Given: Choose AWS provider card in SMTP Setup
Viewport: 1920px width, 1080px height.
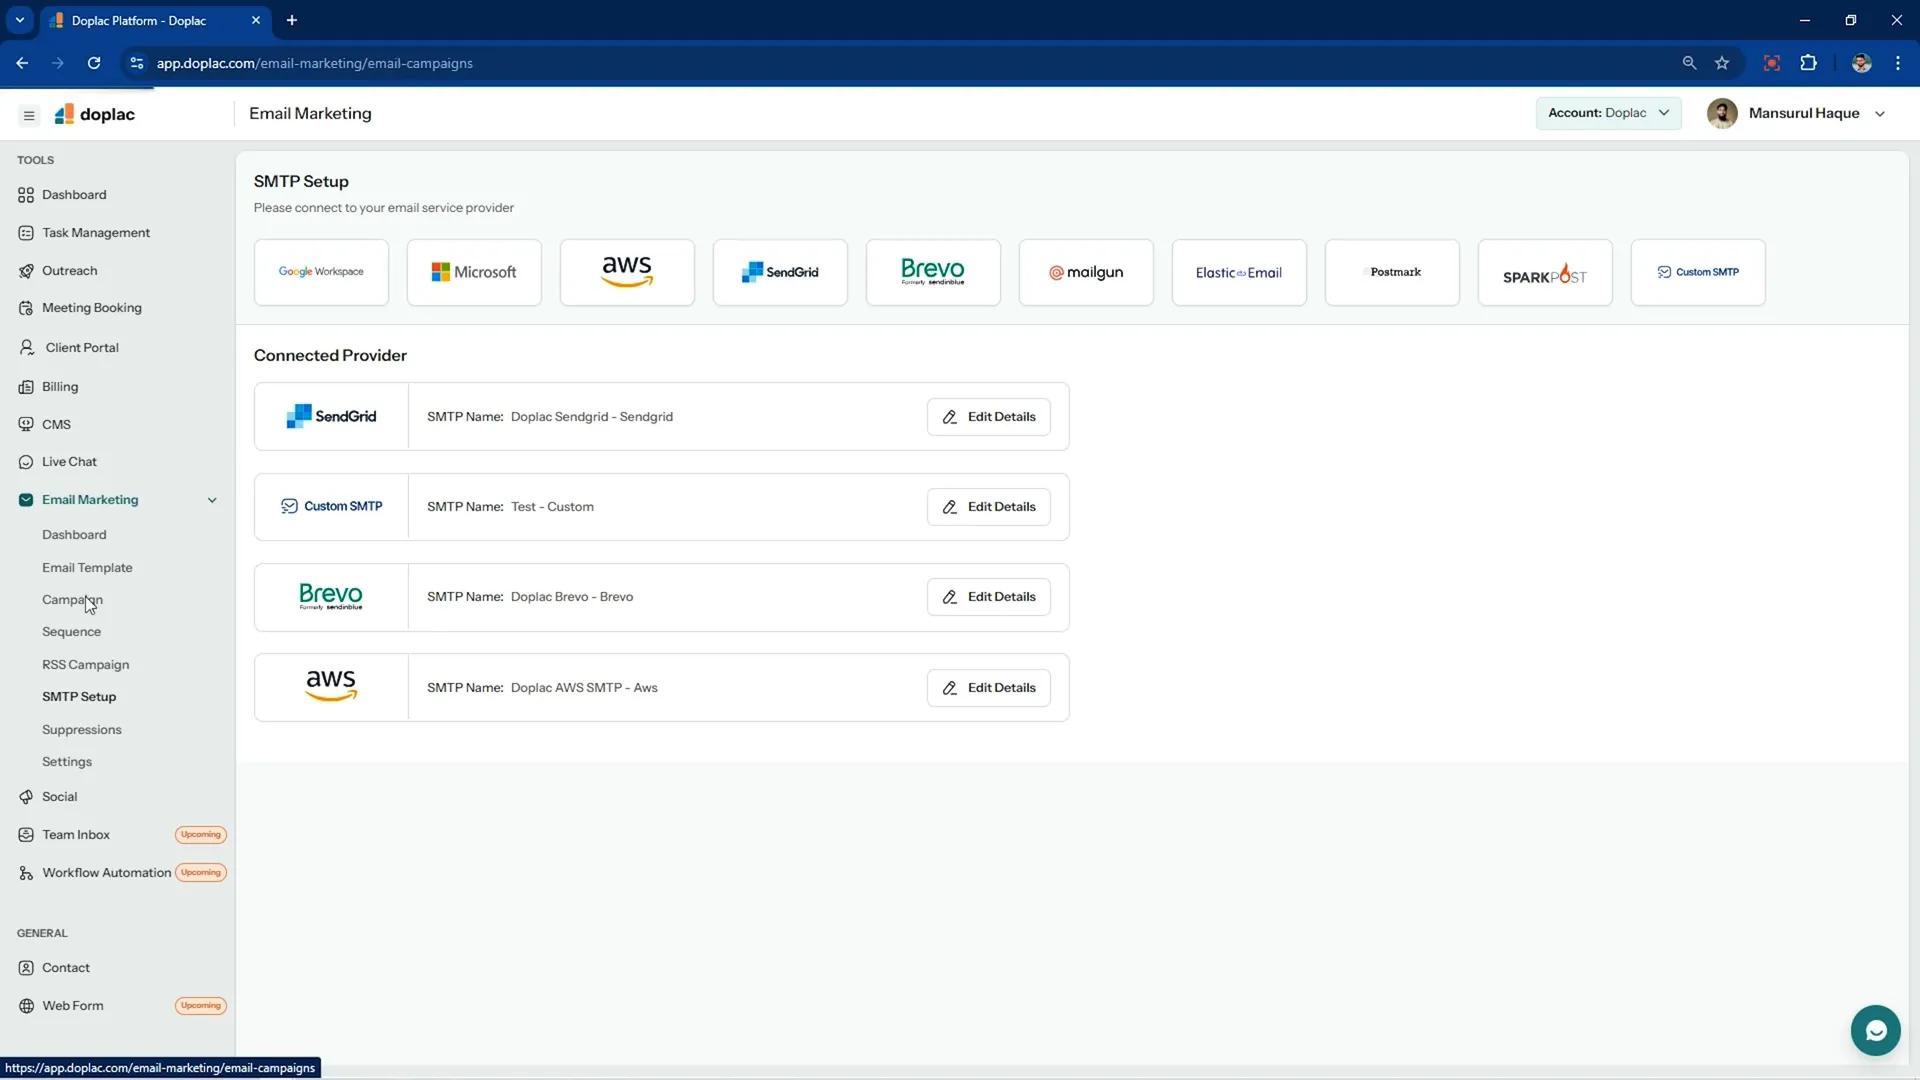Looking at the screenshot, I should 627,272.
